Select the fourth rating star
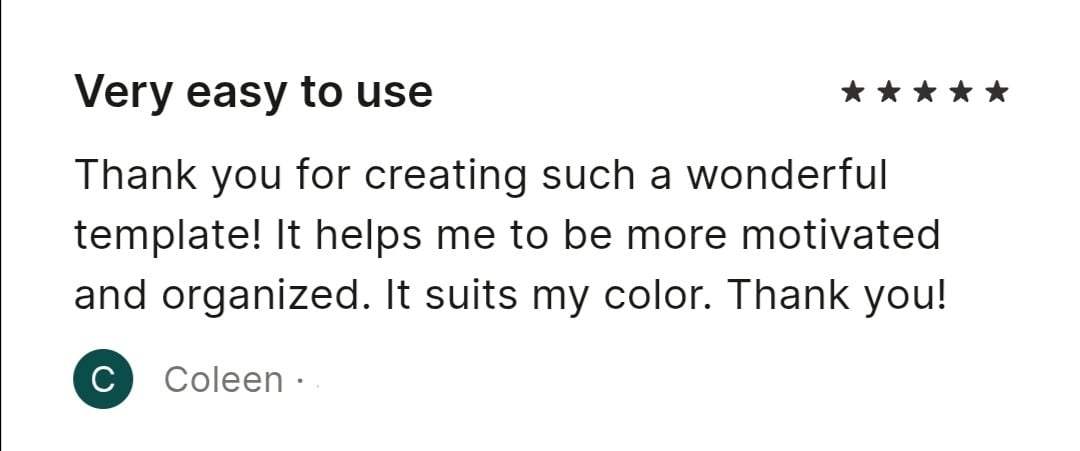1080x451 pixels. click(960, 92)
